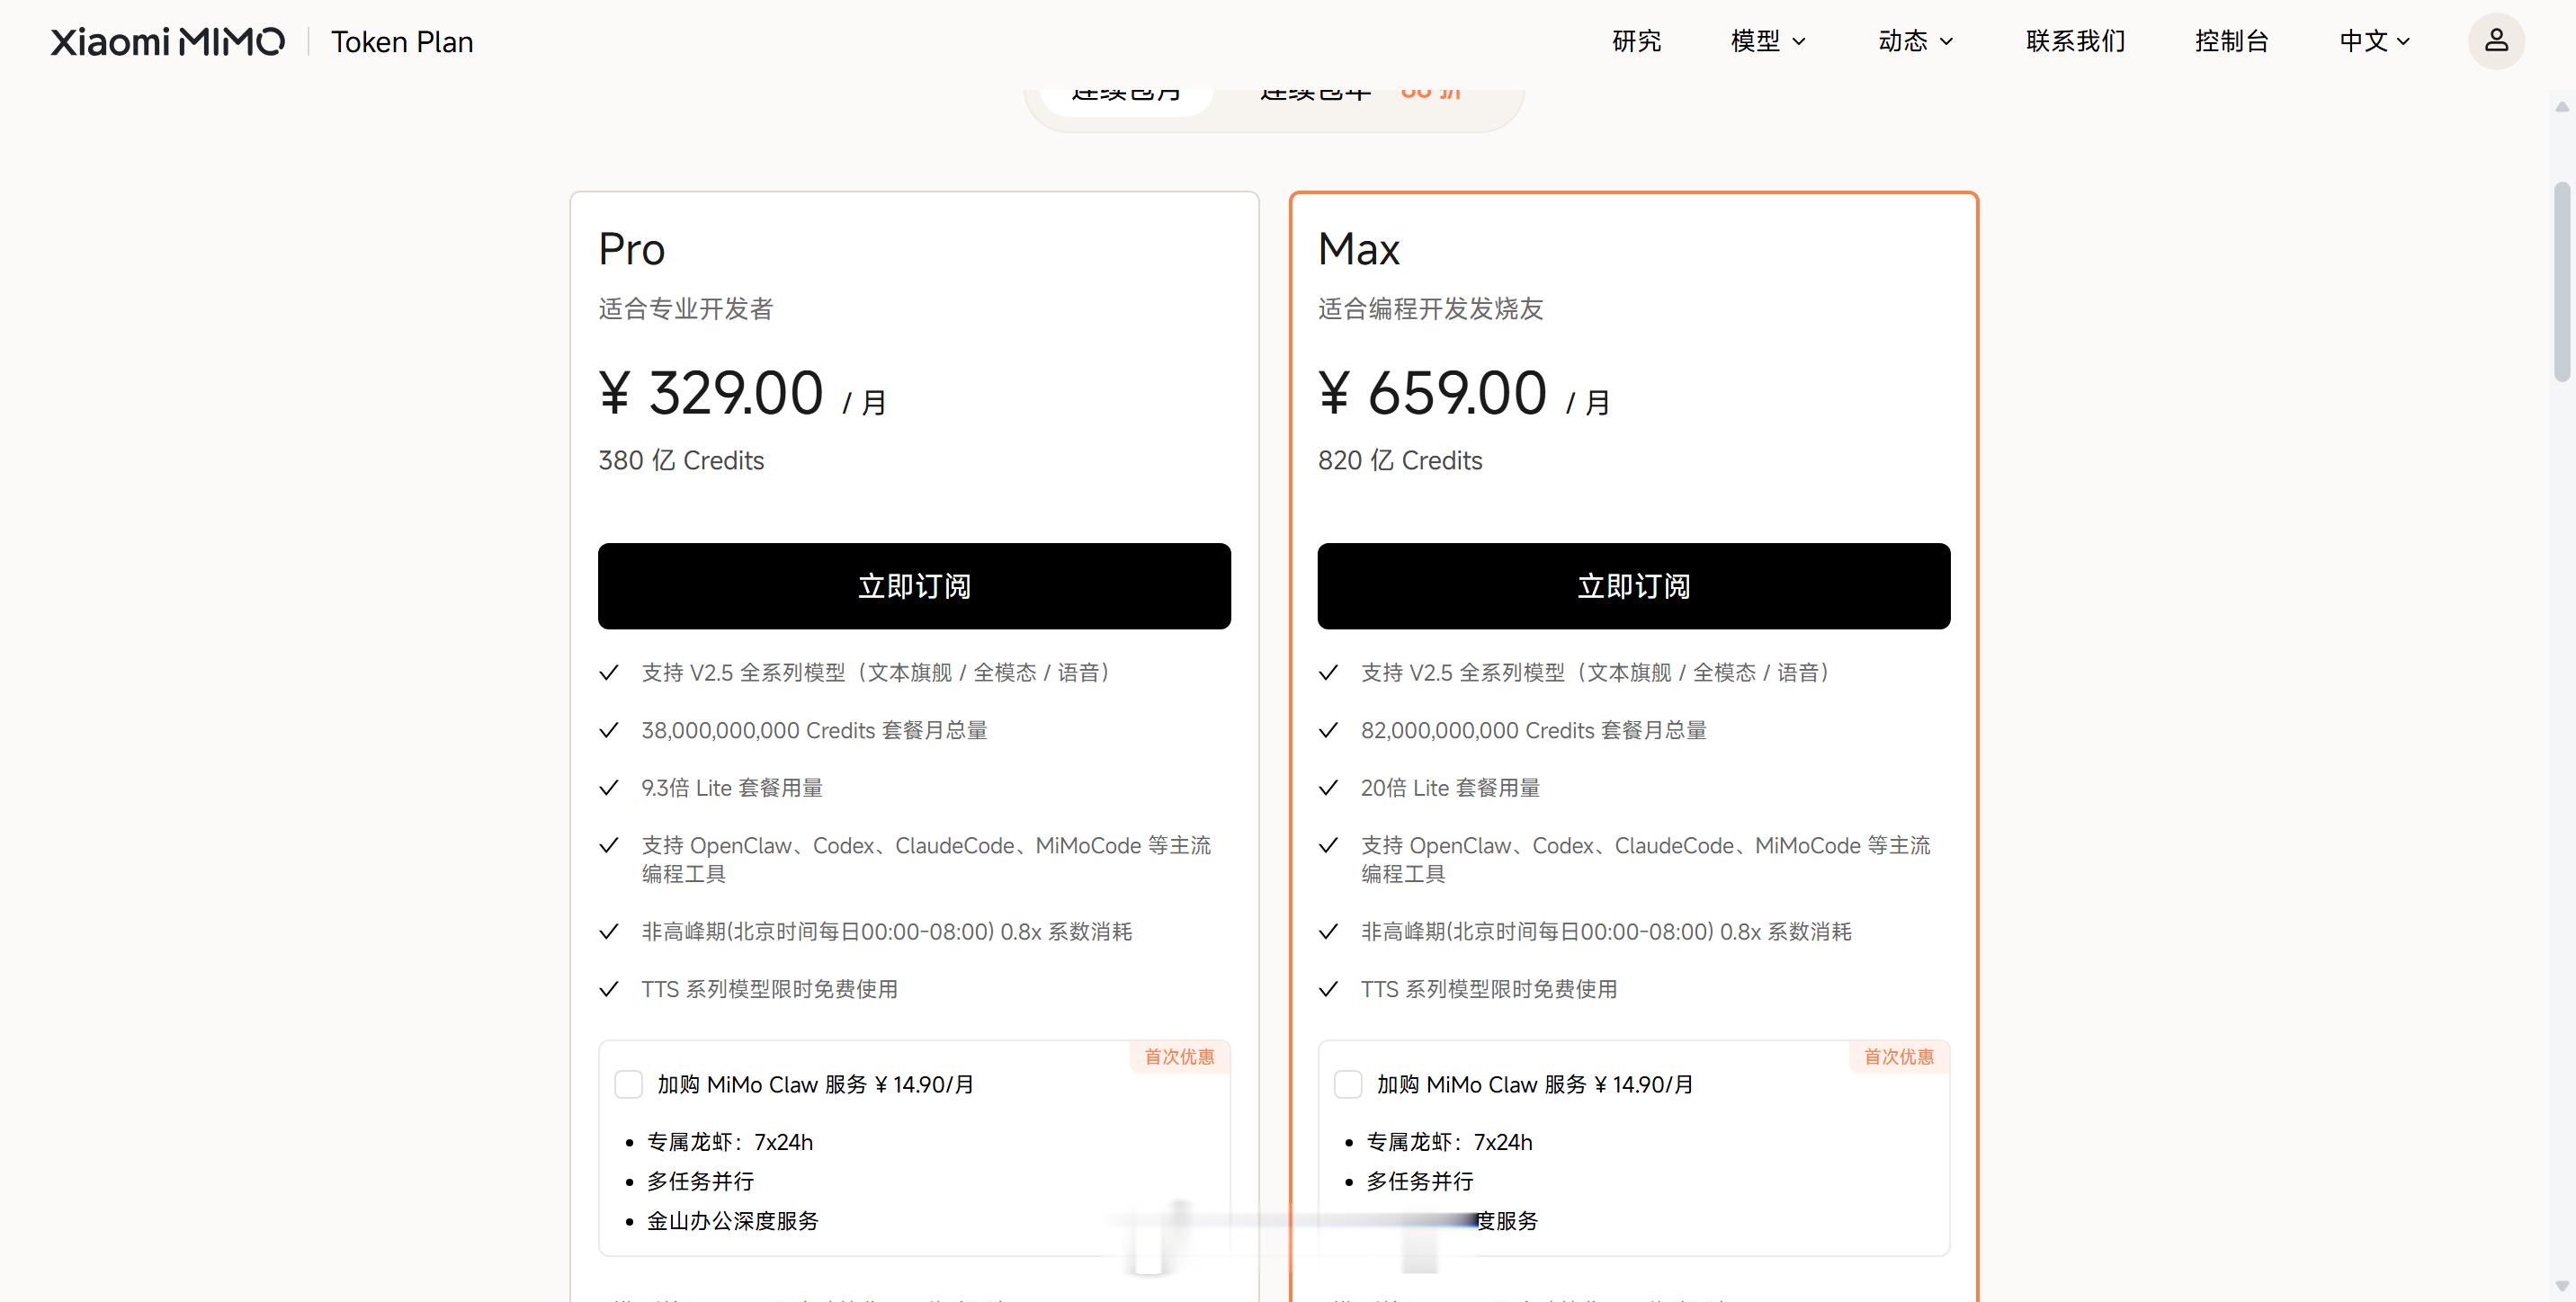The height and width of the screenshot is (1302, 2576).
Task: Expand the 动态 dropdown menu
Action: tap(1915, 41)
